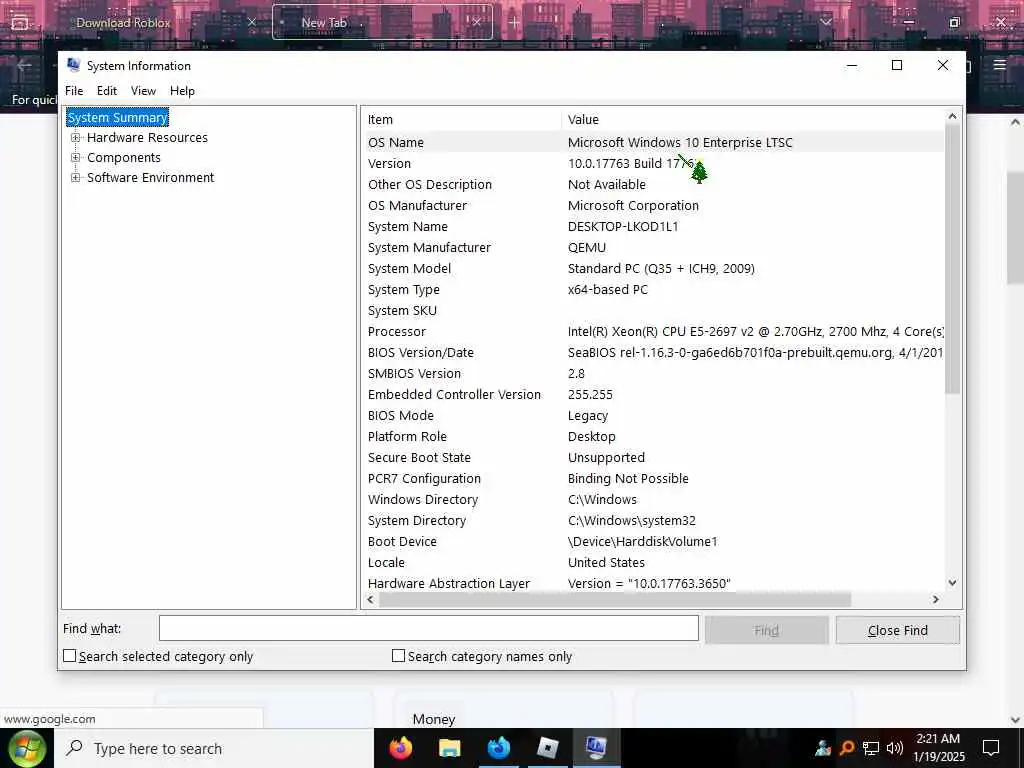Click the Close Find button
Screen dimensions: 1024x768
(898, 630)
